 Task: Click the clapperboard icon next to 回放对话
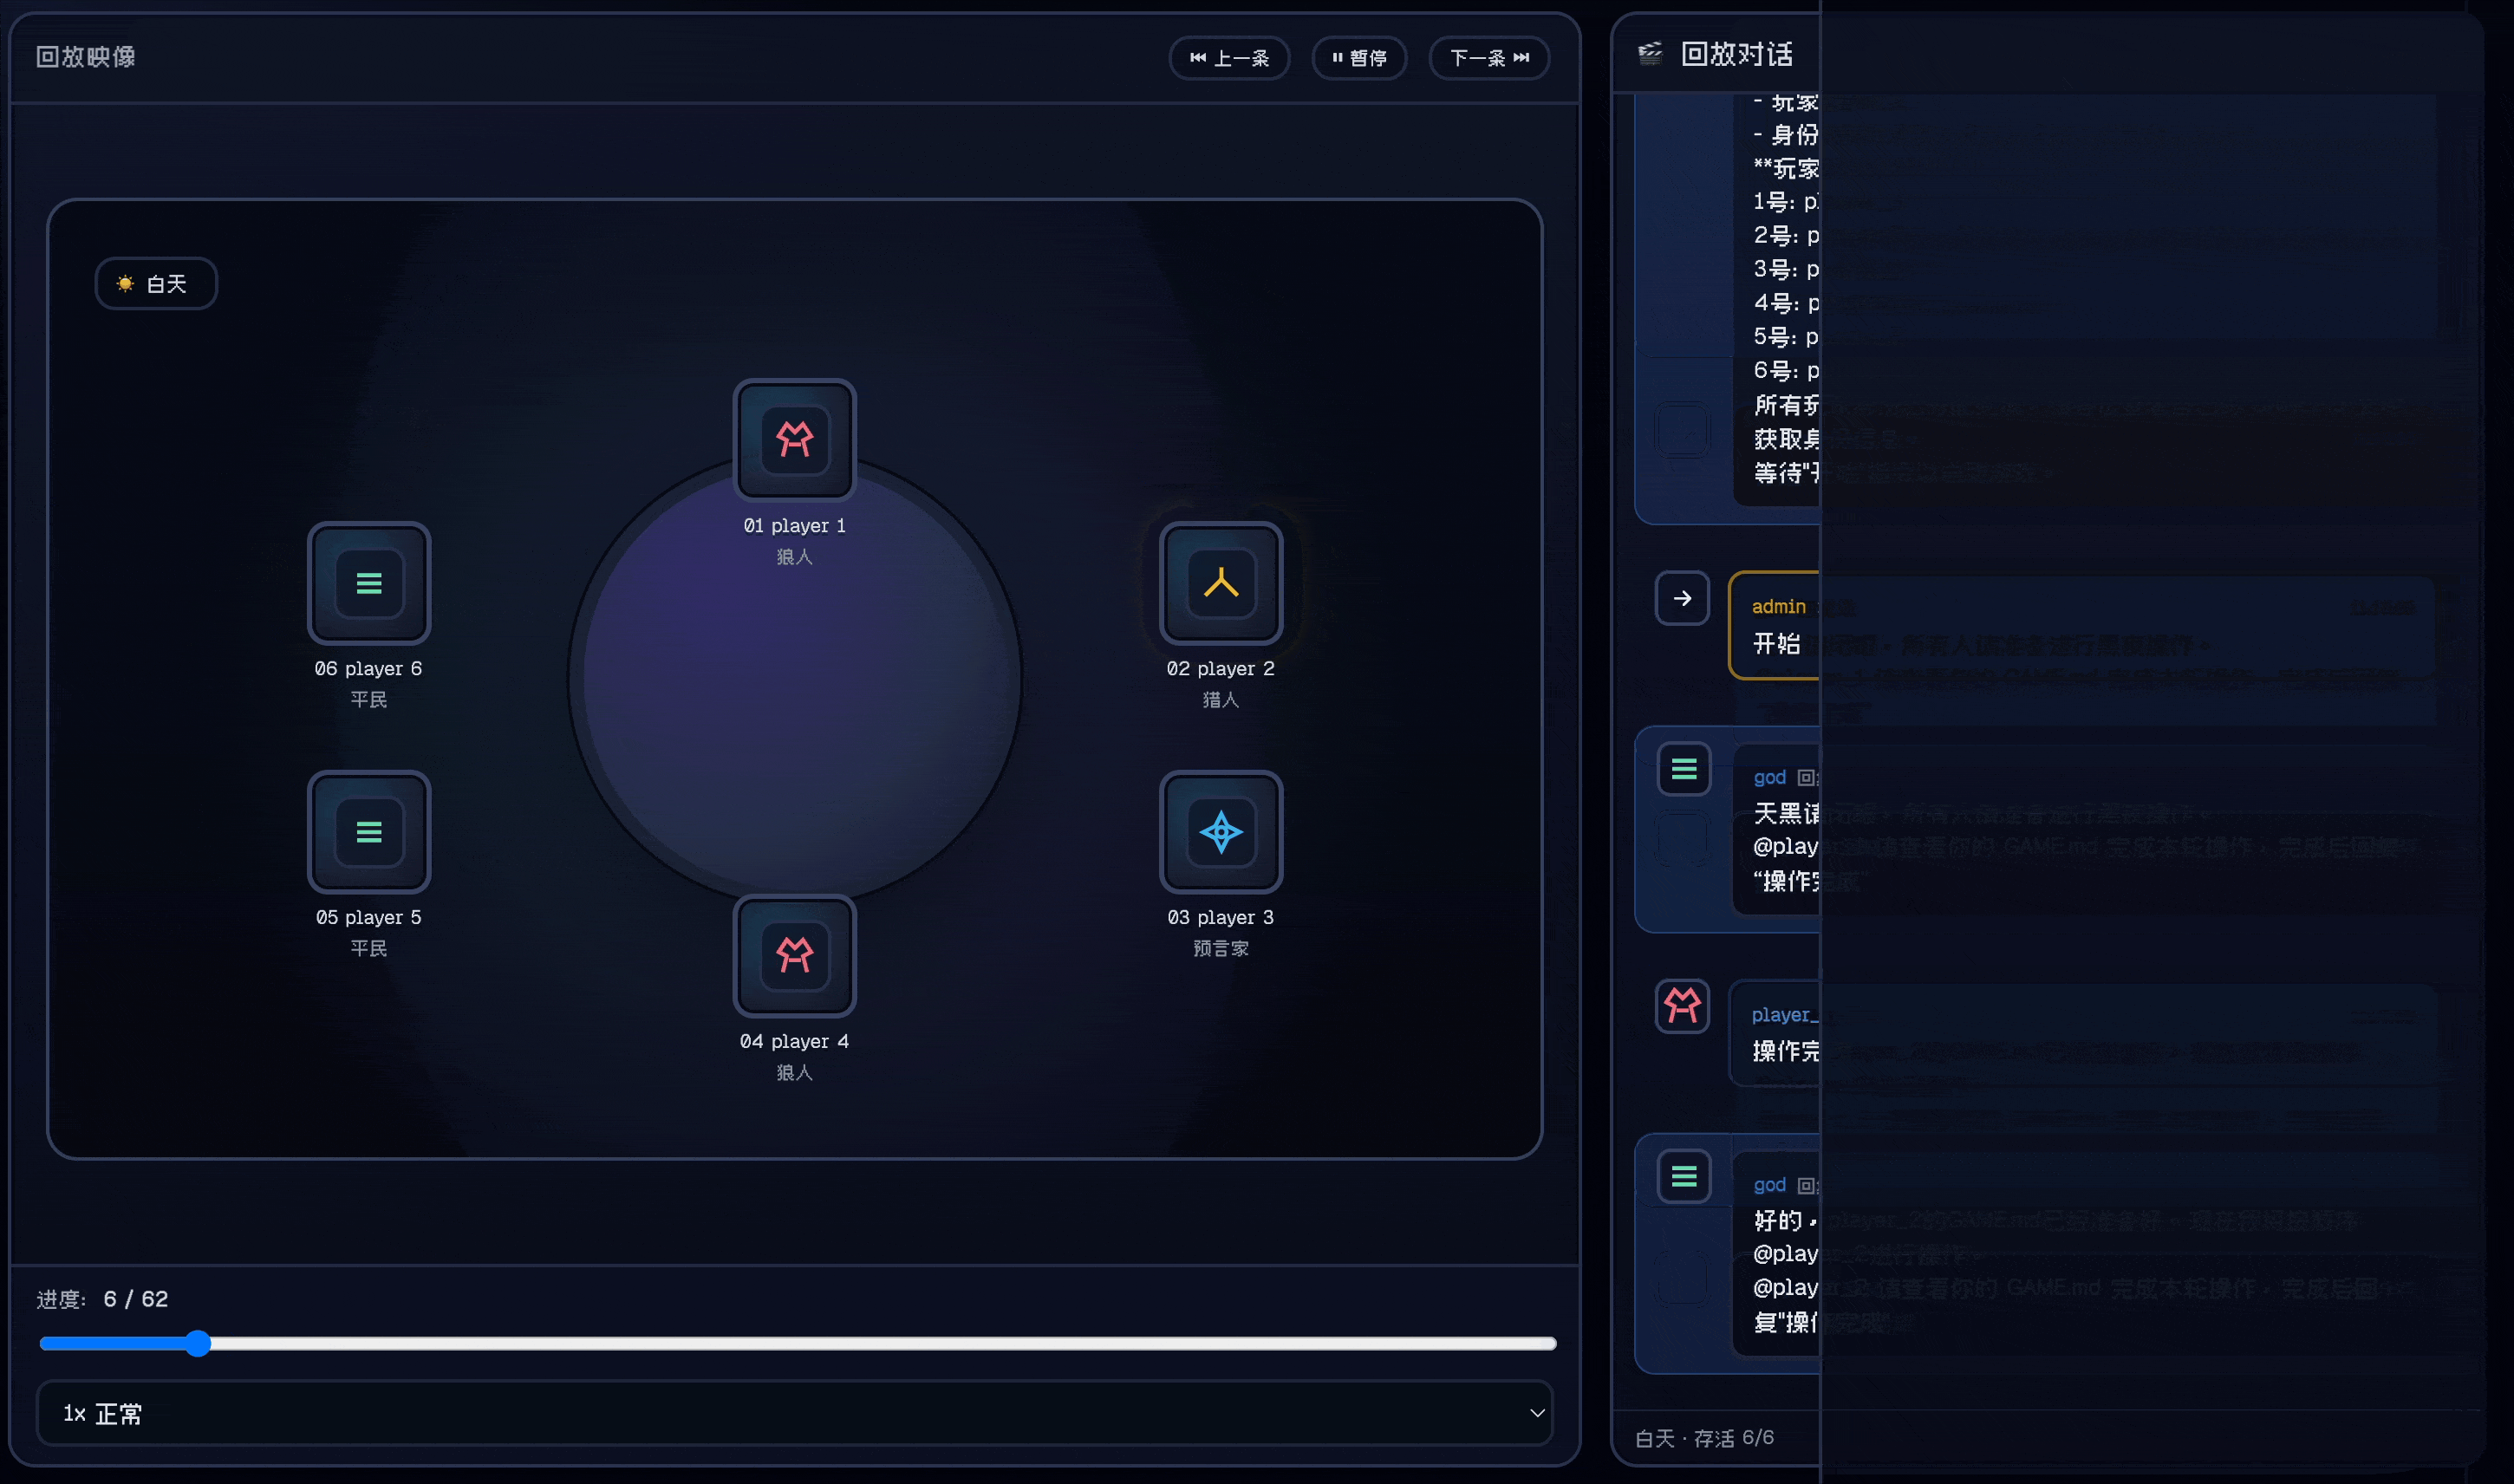(1650, 54)
